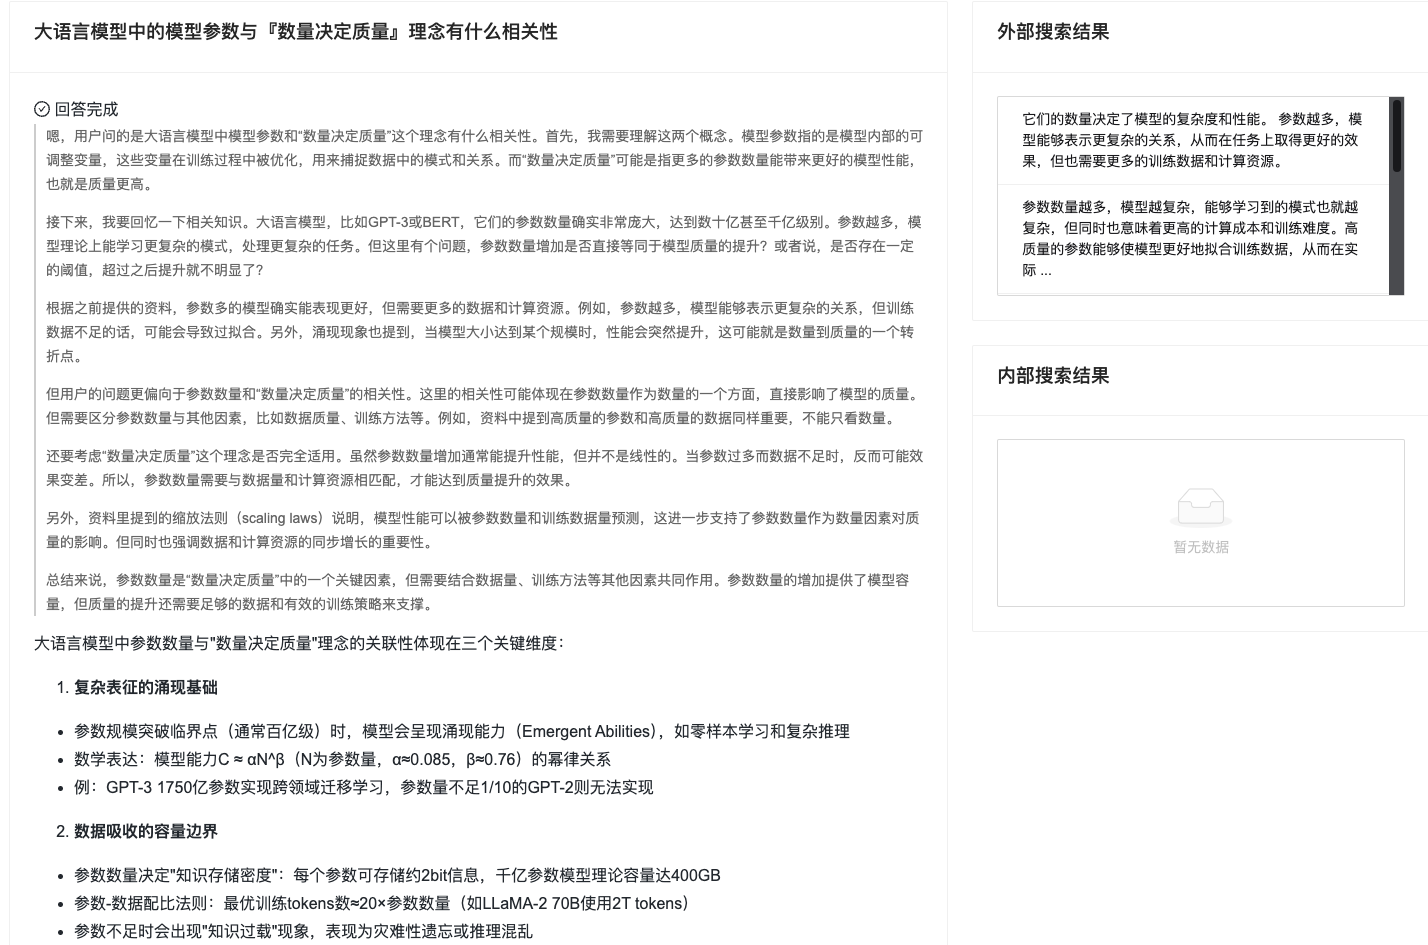
Task: Click the bullet with the 幂律关系 formula
Action: point(342,760)
